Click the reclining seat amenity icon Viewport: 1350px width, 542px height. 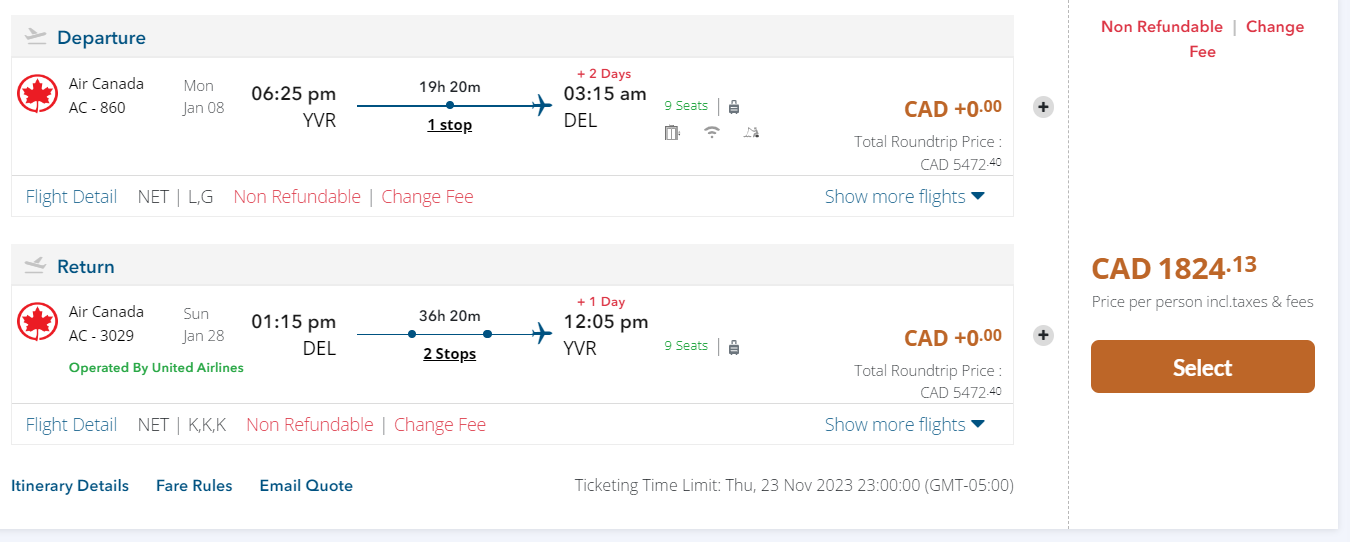[752, 131]
